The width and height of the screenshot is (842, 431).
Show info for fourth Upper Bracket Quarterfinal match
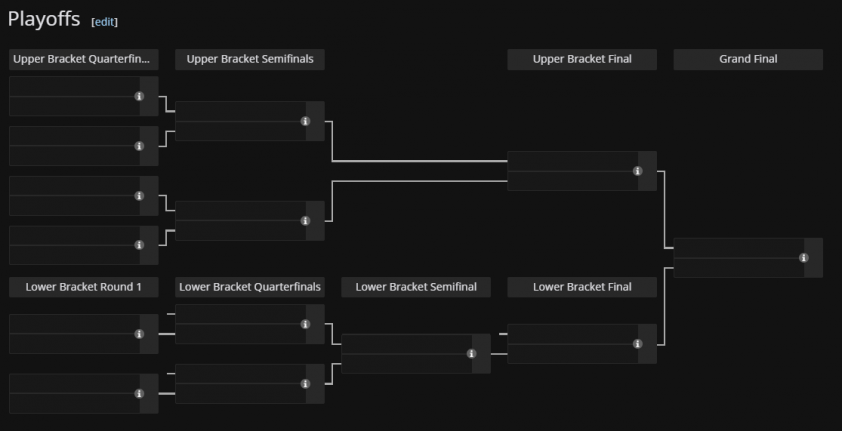(x=139, y=245)
